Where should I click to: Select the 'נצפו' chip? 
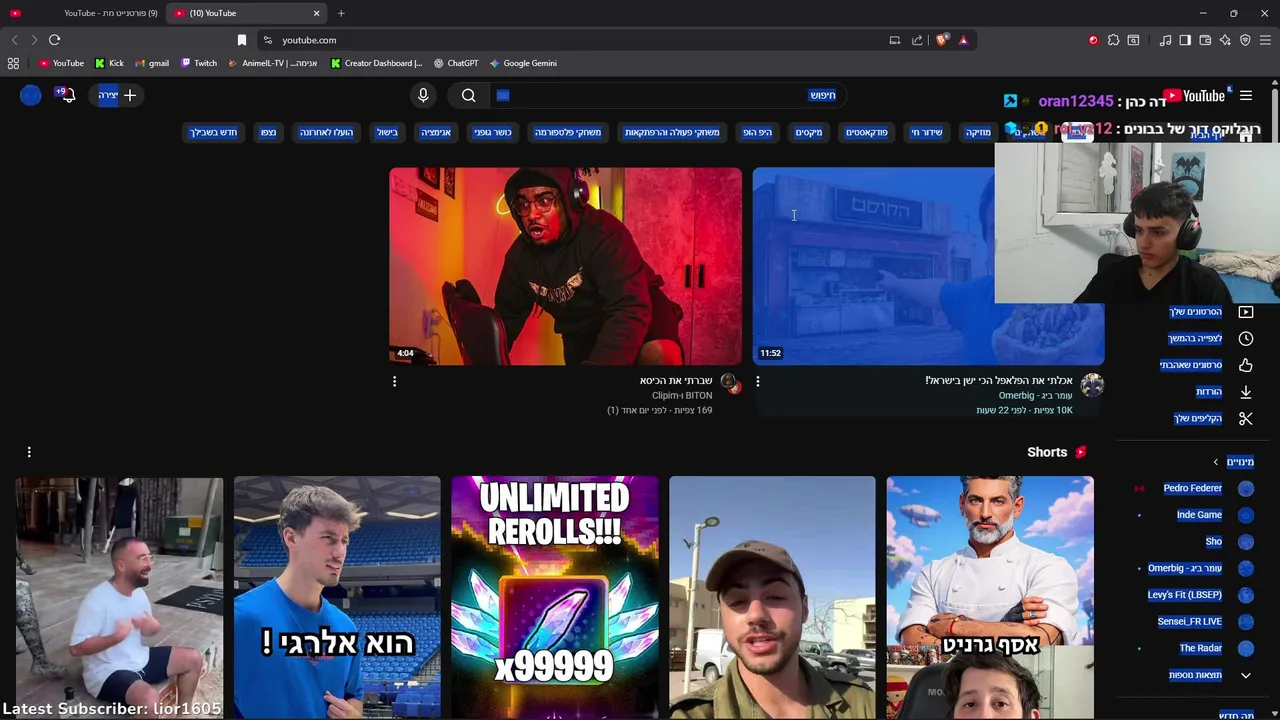(268, 132)
